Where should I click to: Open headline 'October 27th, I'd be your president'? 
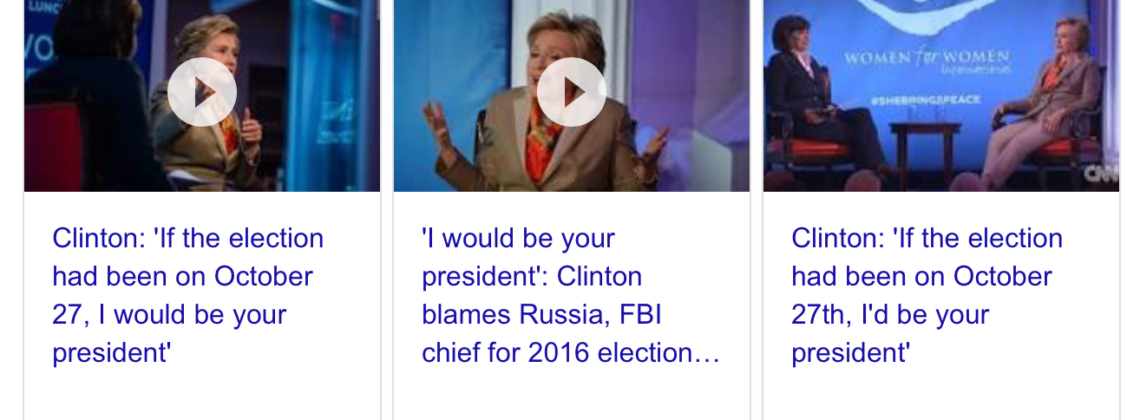click(x=927, y=296)
